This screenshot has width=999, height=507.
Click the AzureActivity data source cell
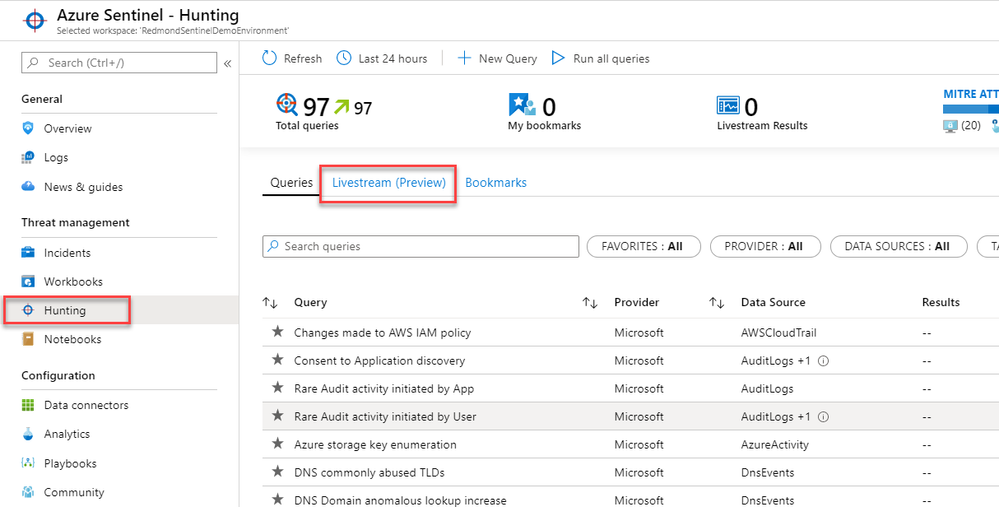775,445
